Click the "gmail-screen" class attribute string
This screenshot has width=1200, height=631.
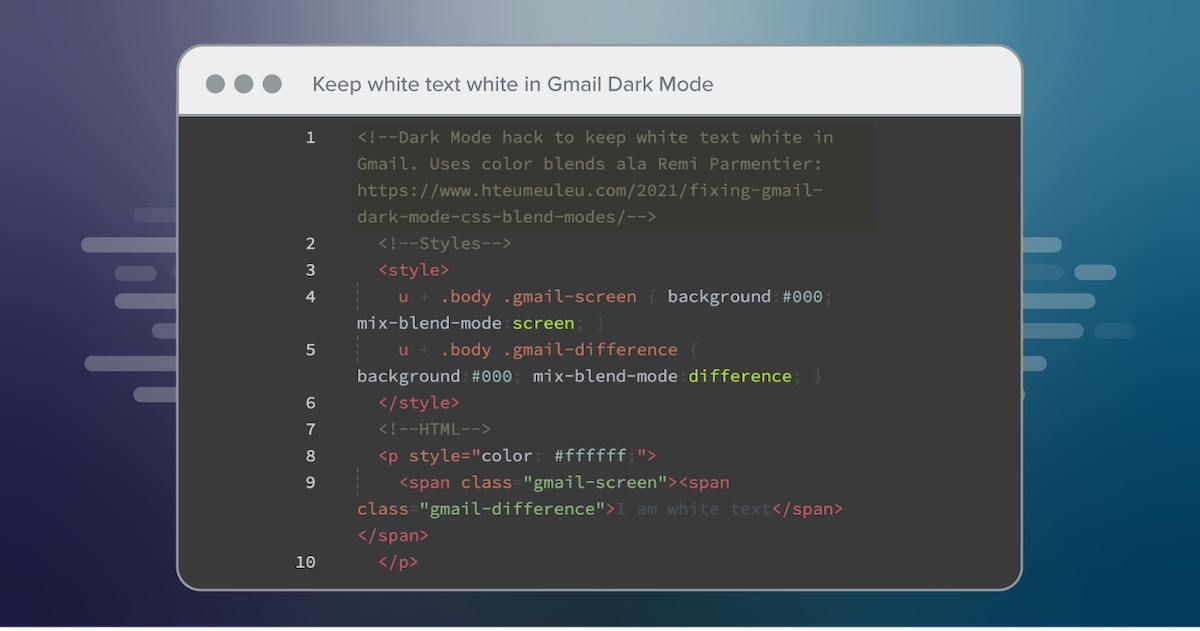pos(595,482)
